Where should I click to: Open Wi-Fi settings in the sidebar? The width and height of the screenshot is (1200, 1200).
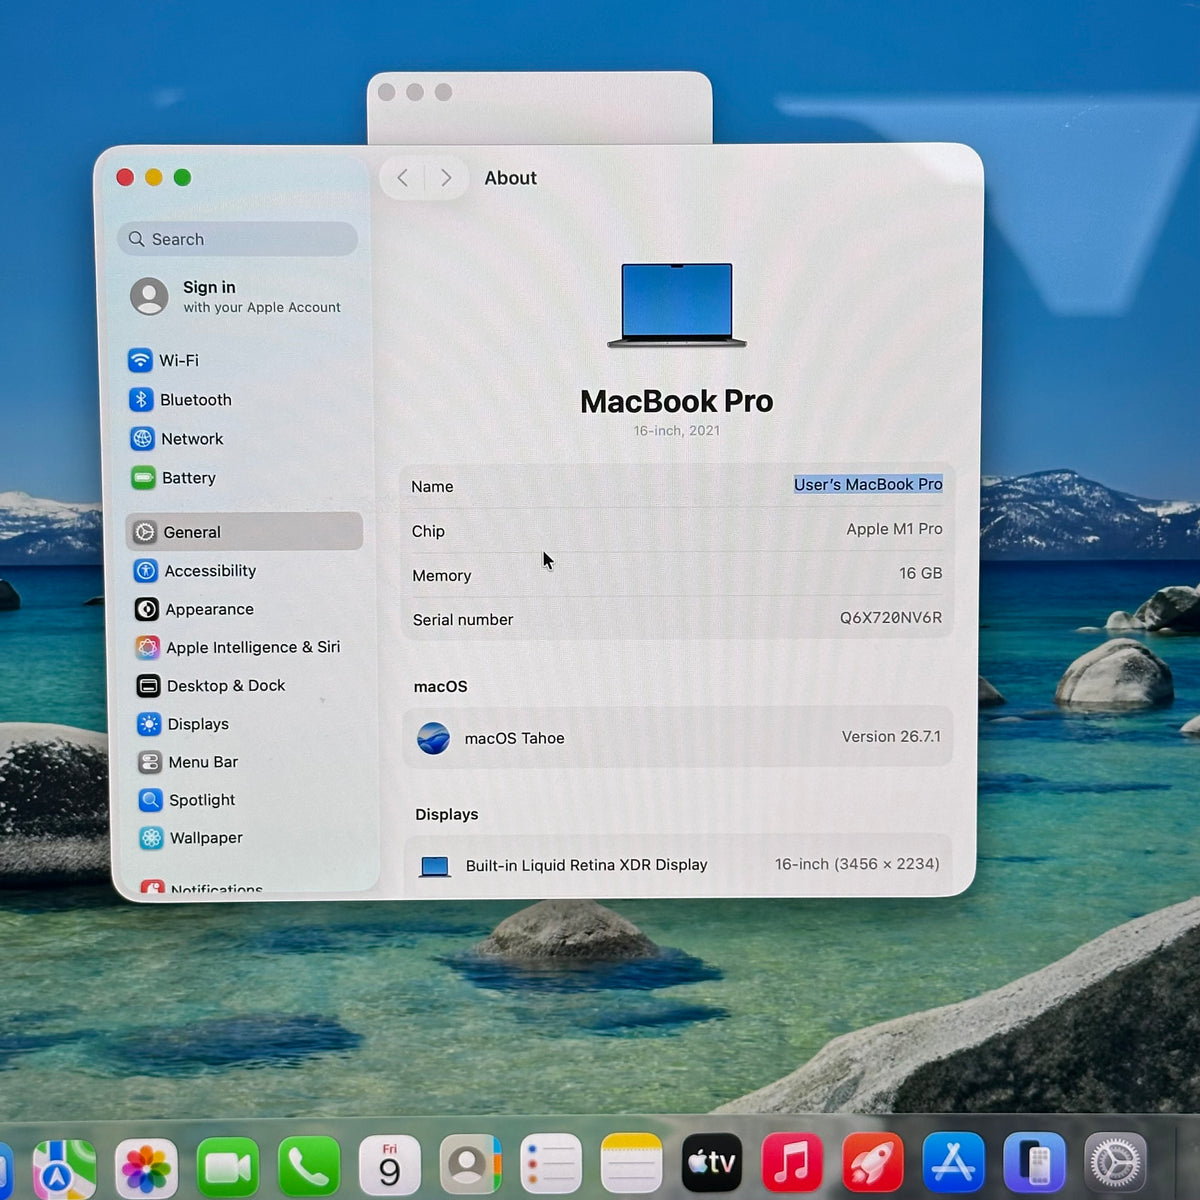pyautogui.click(x=164, y=360)
